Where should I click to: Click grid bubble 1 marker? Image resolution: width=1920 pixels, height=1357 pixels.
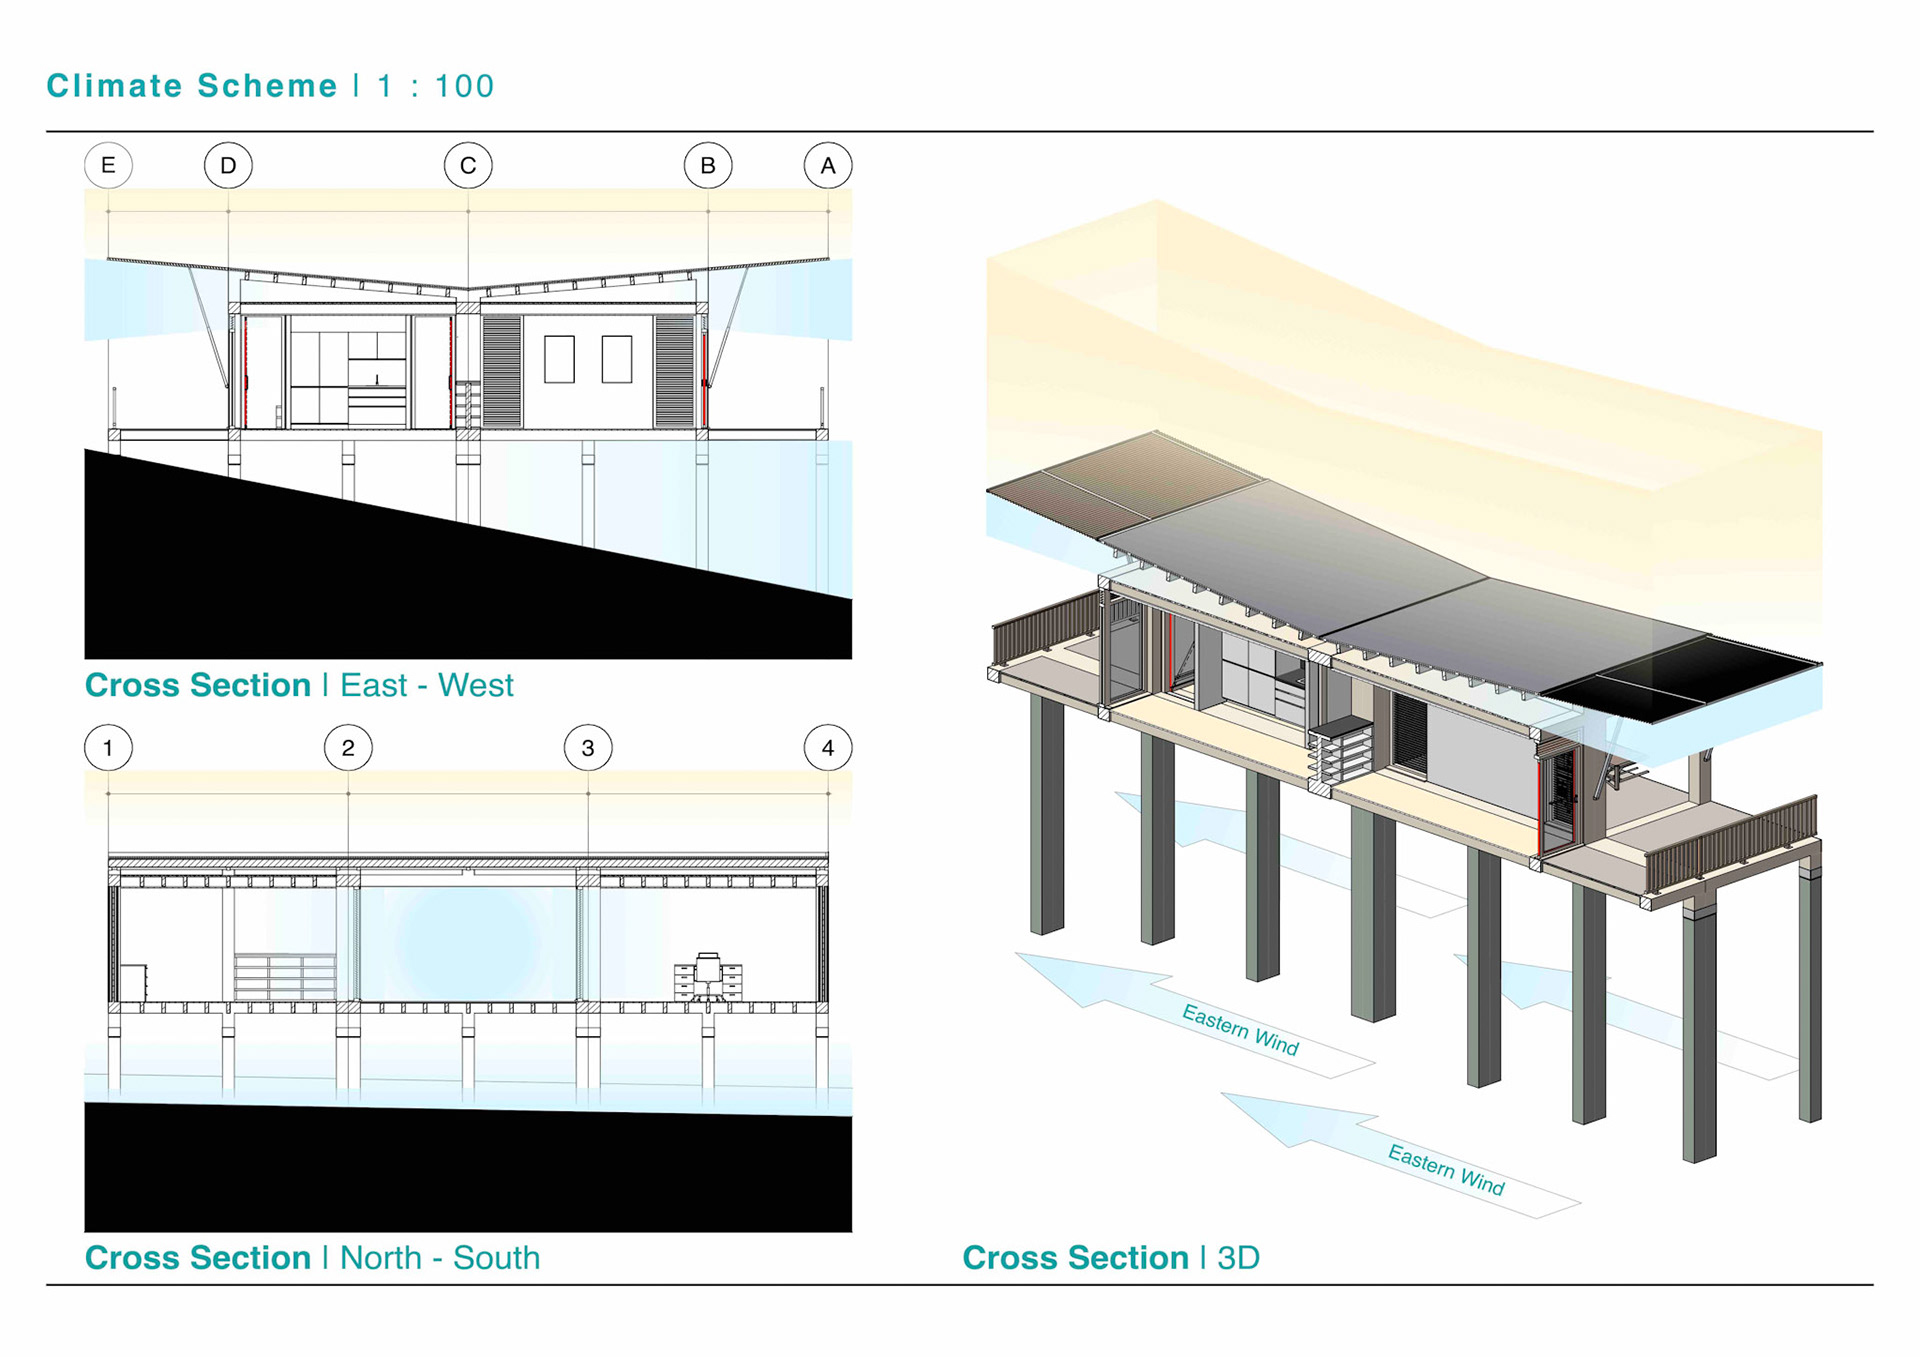108,748
